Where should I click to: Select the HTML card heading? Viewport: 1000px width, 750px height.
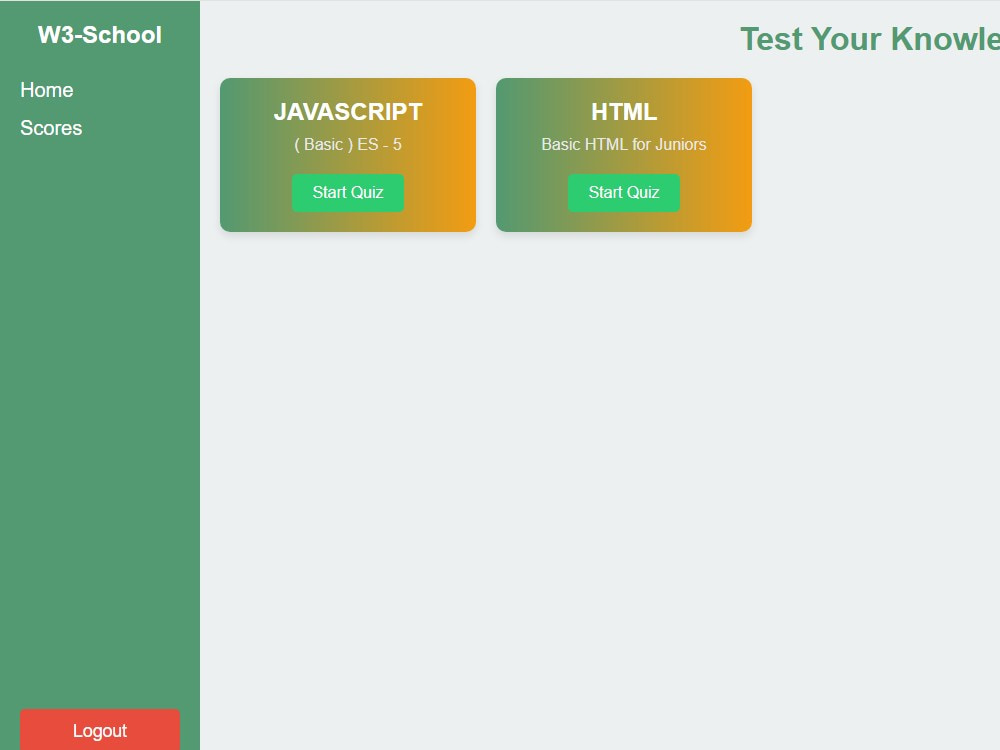pos(624,112)
